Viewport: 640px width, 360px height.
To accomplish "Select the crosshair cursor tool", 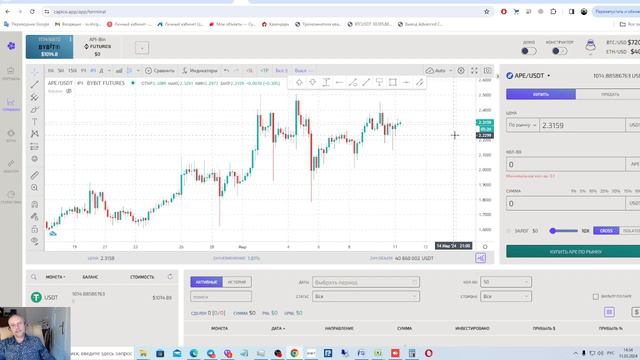I will pos(35,72).
